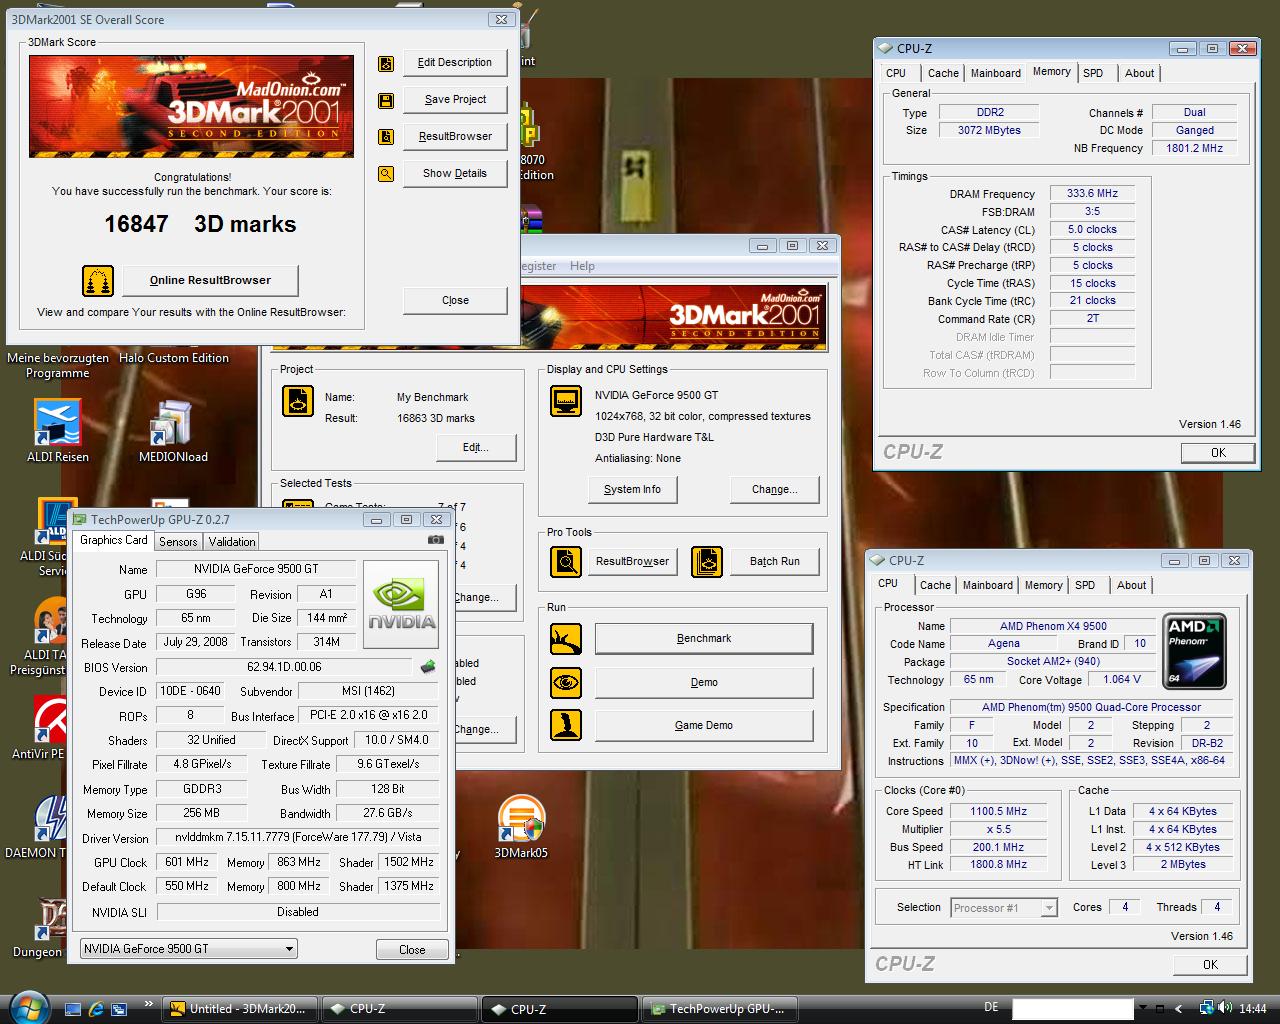This screenshot has height=1024, width=1280.
Task: Launch Internet Explorer from quick launch
Action: 96,1009
